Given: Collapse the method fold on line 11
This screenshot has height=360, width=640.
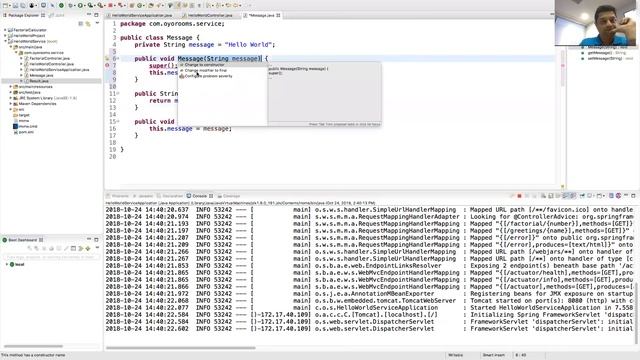Looking at the screenshot, I should click(x=118, y=93).
